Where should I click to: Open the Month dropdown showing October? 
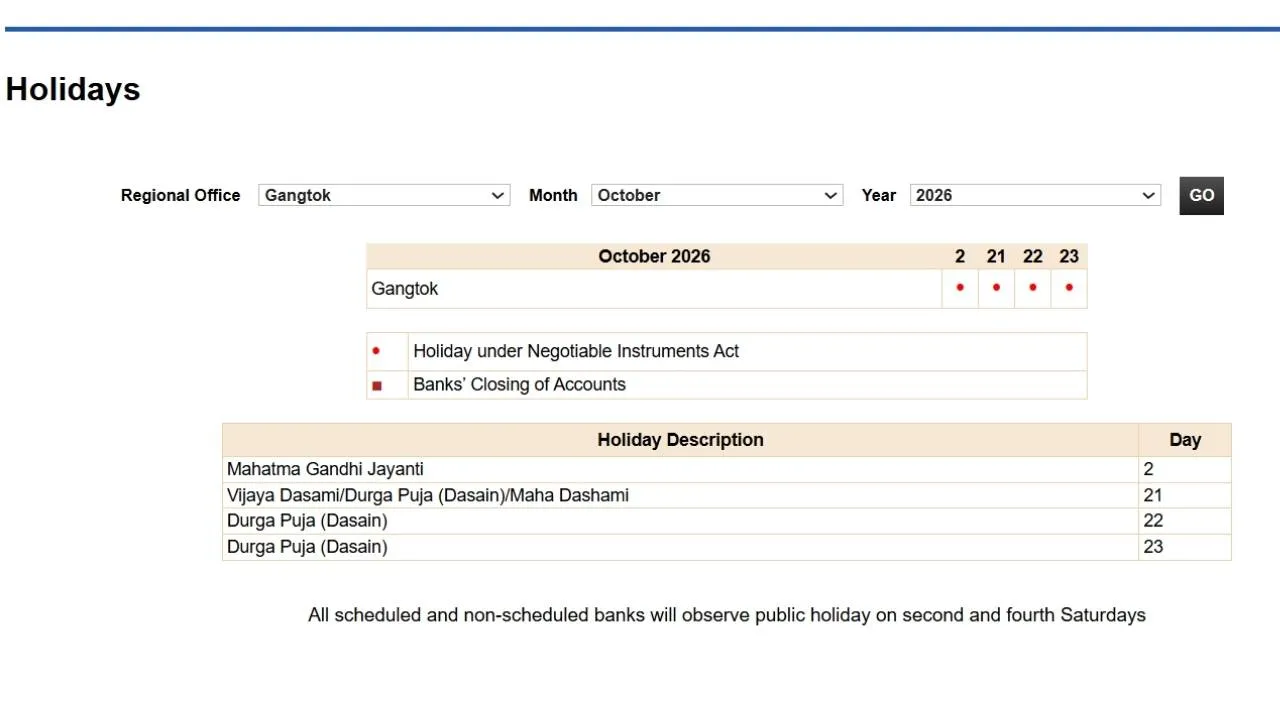717,195
